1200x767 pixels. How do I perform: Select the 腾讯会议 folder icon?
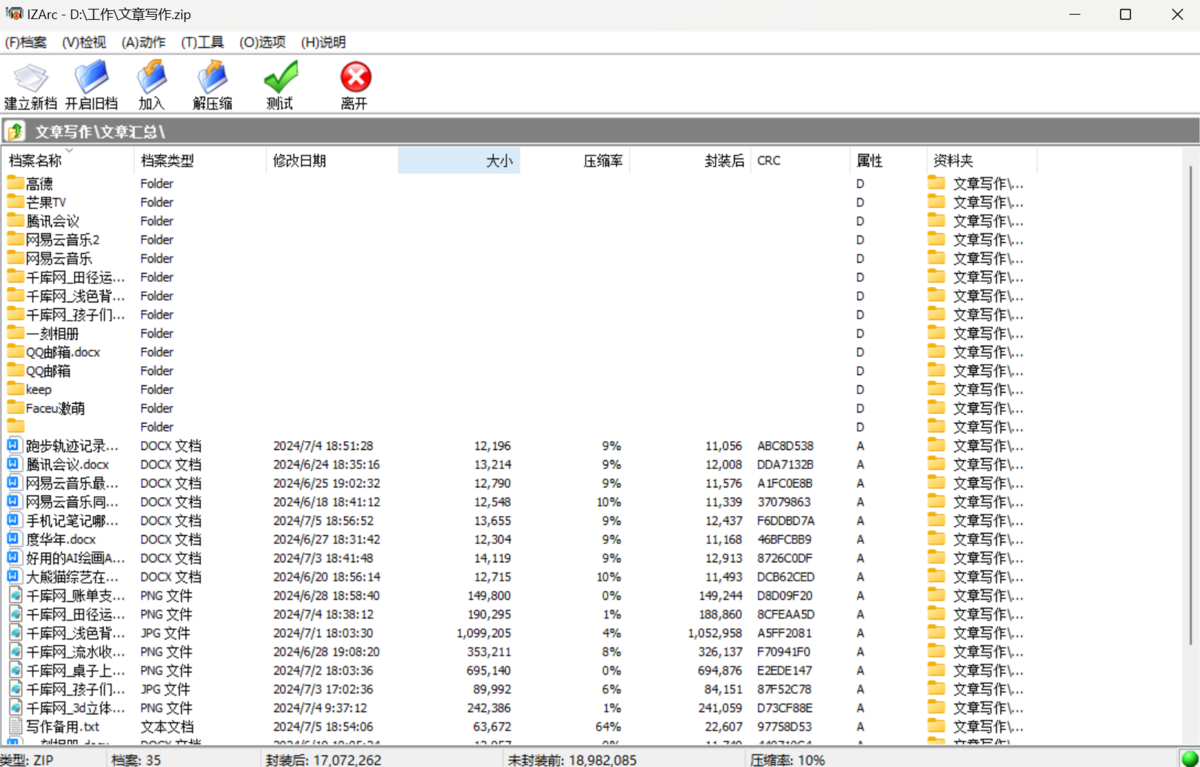(15, 221)
